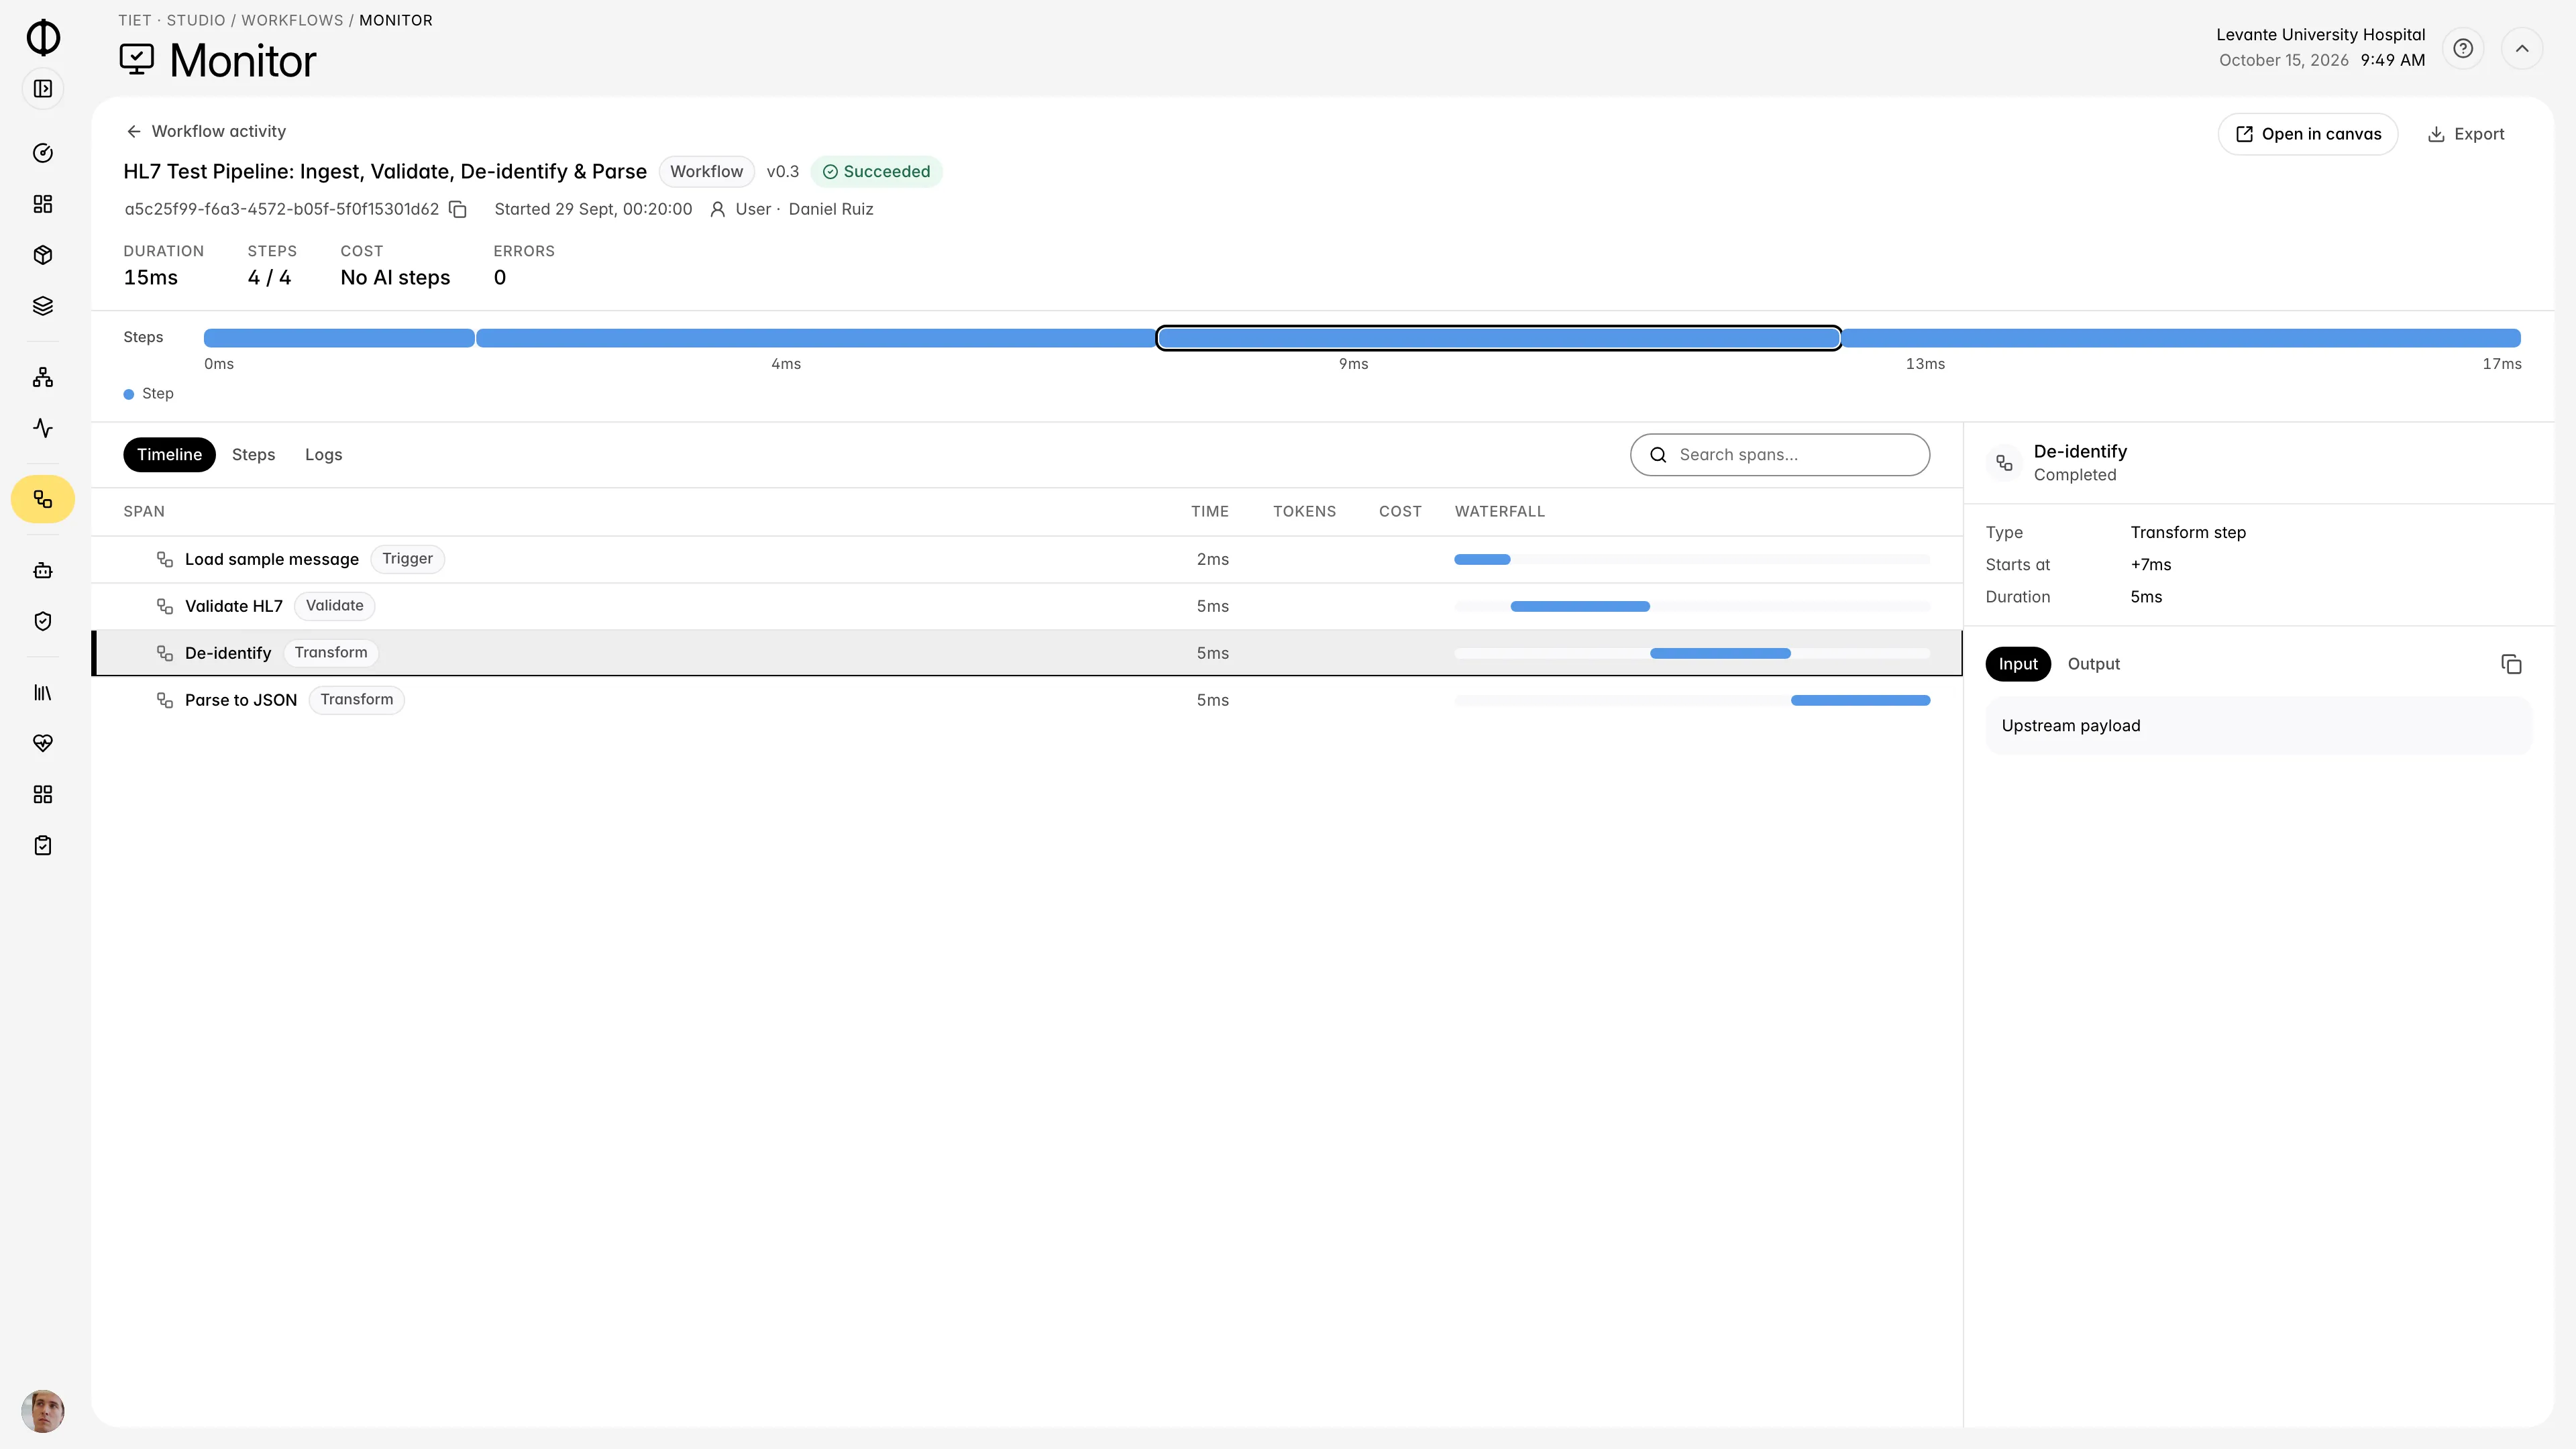Screen dimensions: 2576x1449
Task: Open the gauge dashboard sidebar icon
Action: click(x=43, y=153)
